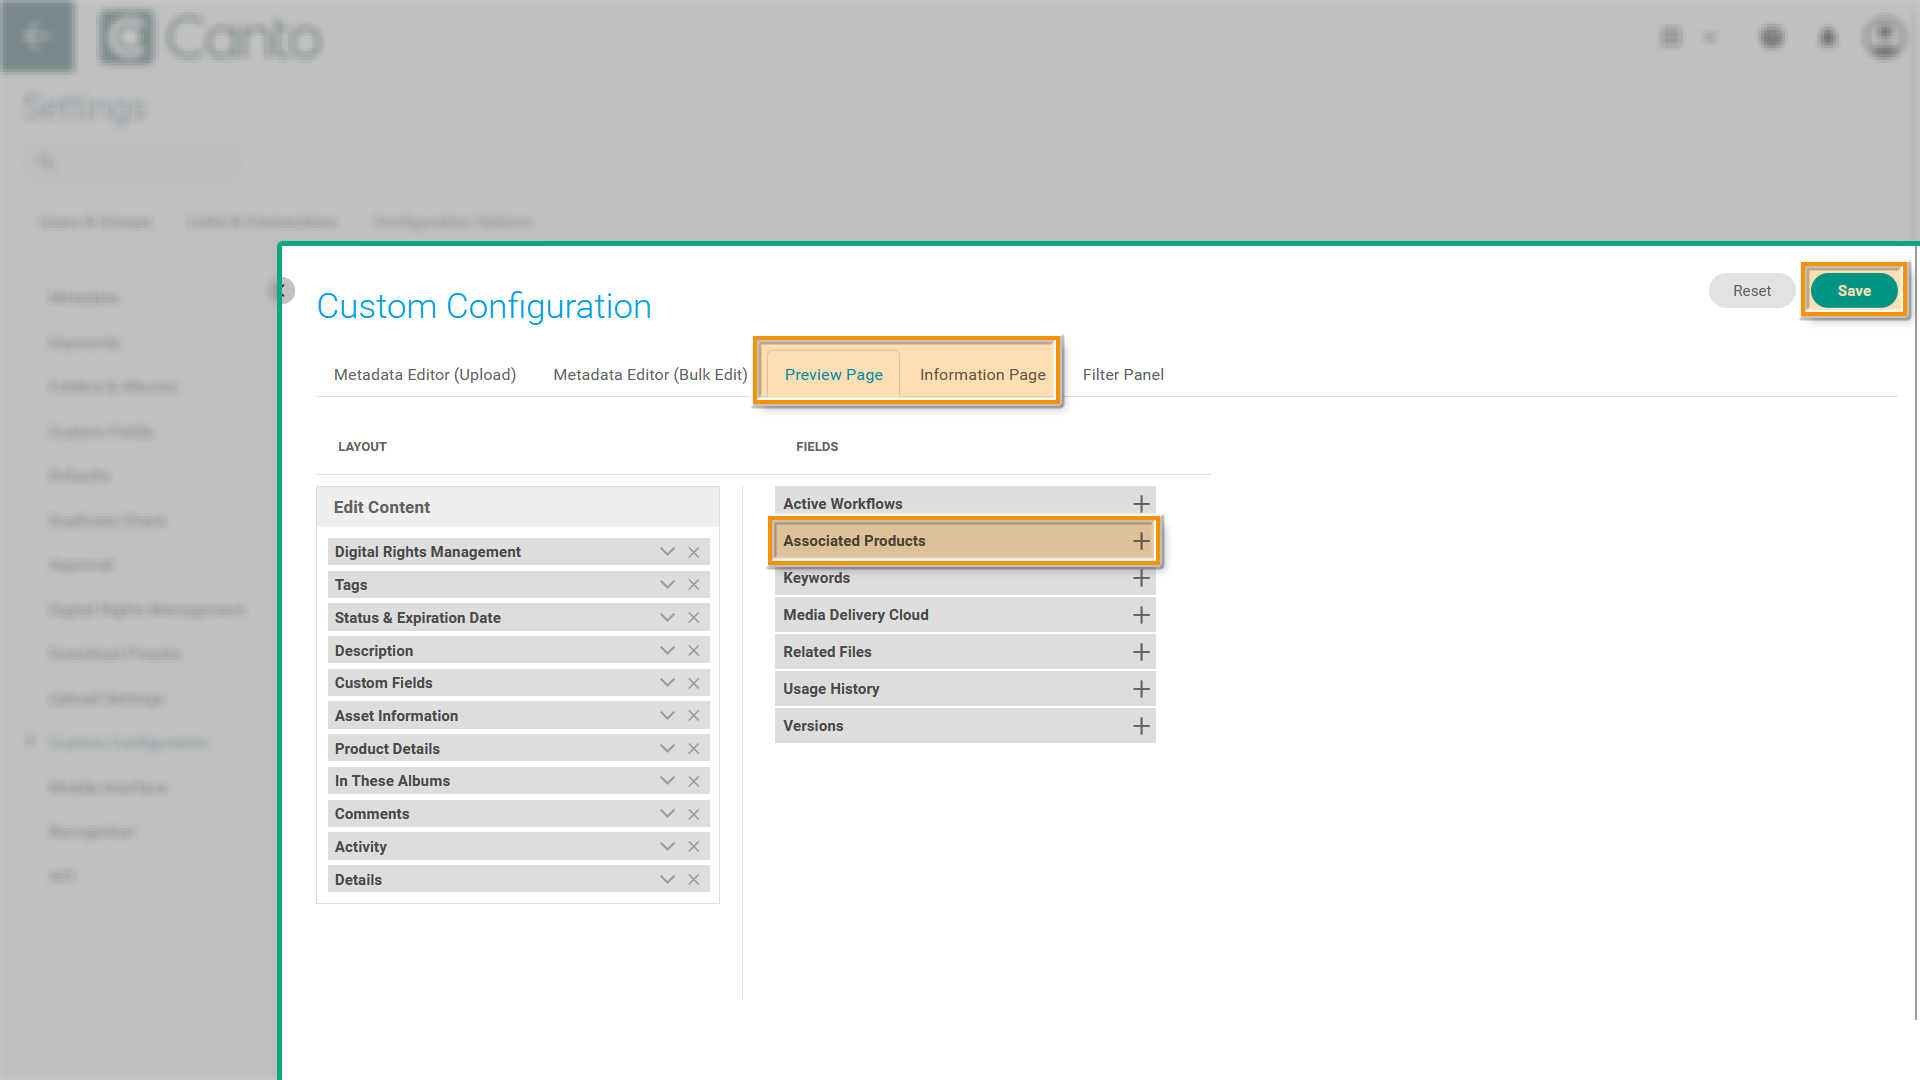Switch to the Information Page tab
The width and height of the screenshot is (1920, 1080).
click(982, 375)
